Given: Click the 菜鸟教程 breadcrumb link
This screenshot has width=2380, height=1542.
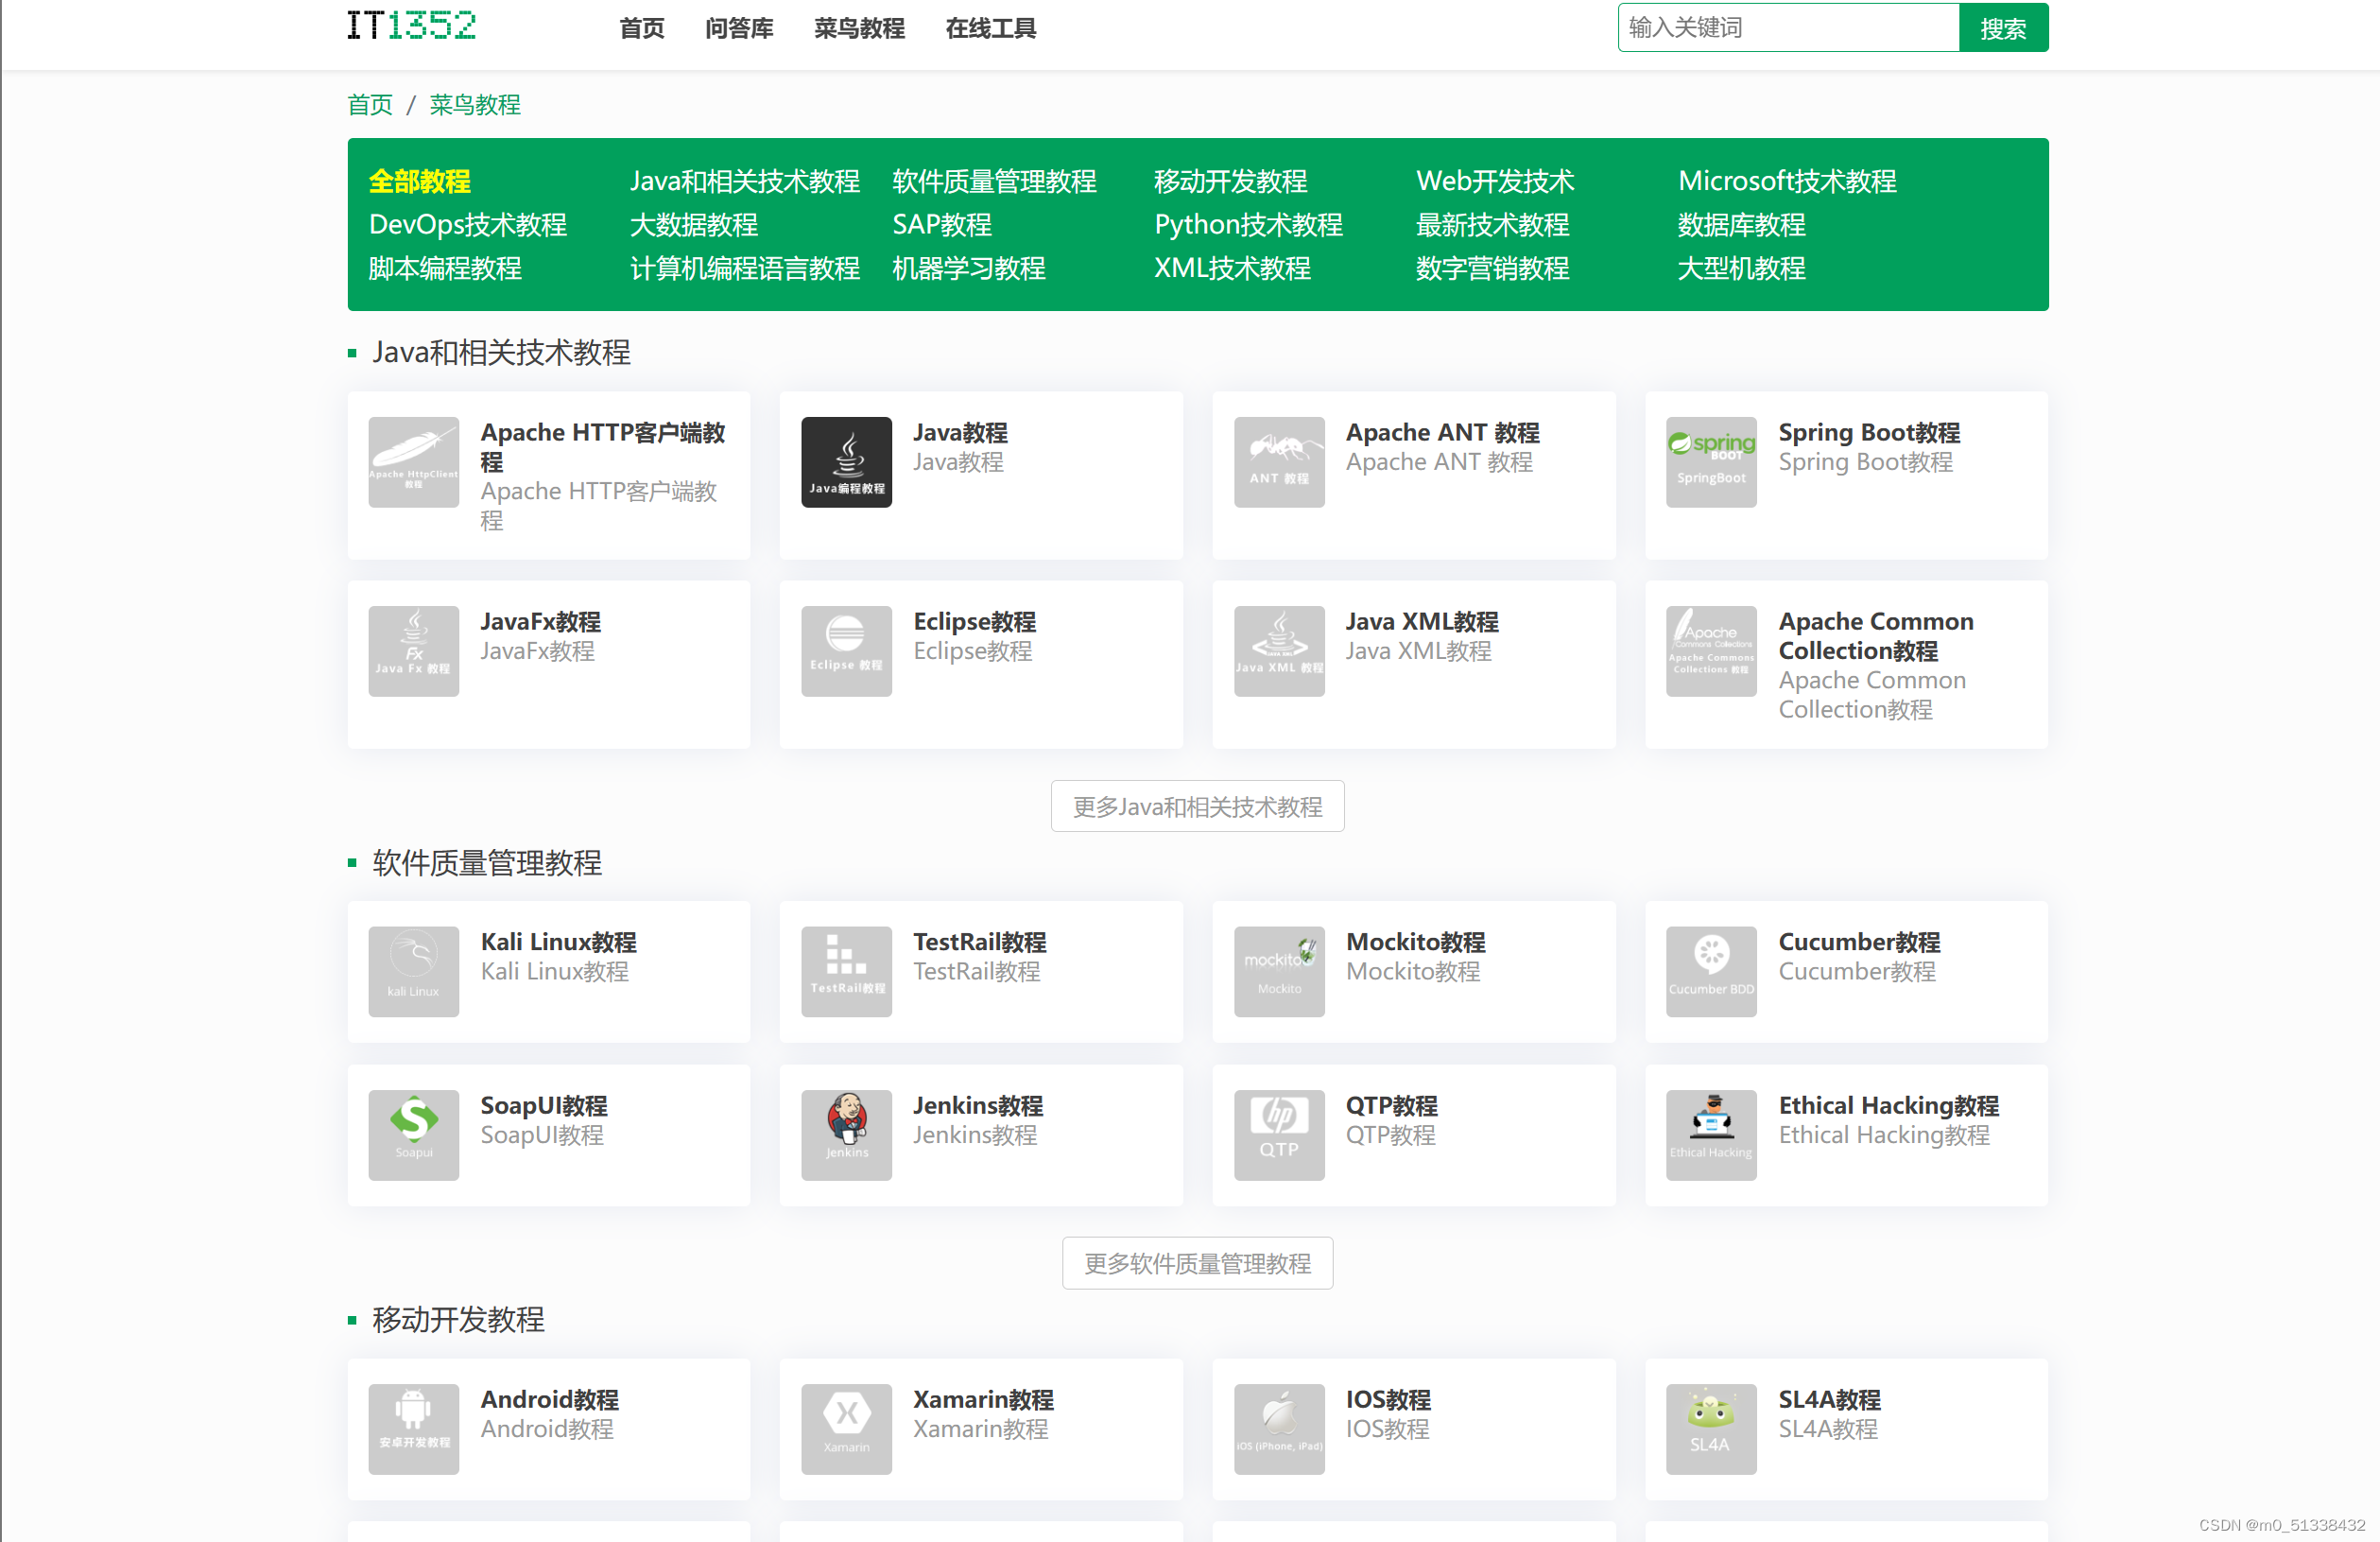Looking at the screenshot, I should coord(475,105).
